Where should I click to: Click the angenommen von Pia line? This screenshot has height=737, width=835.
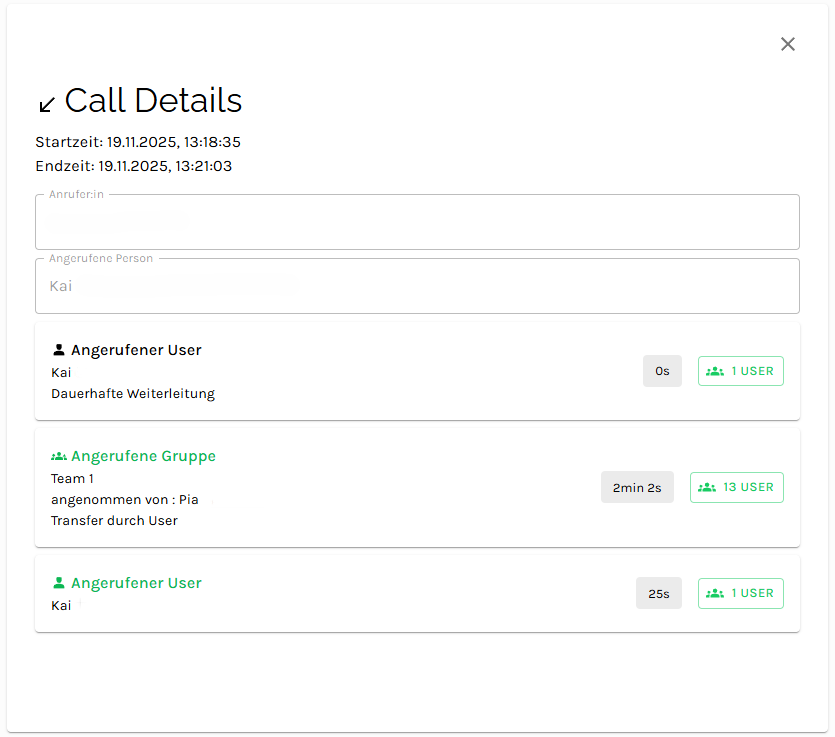coord(125,499)
